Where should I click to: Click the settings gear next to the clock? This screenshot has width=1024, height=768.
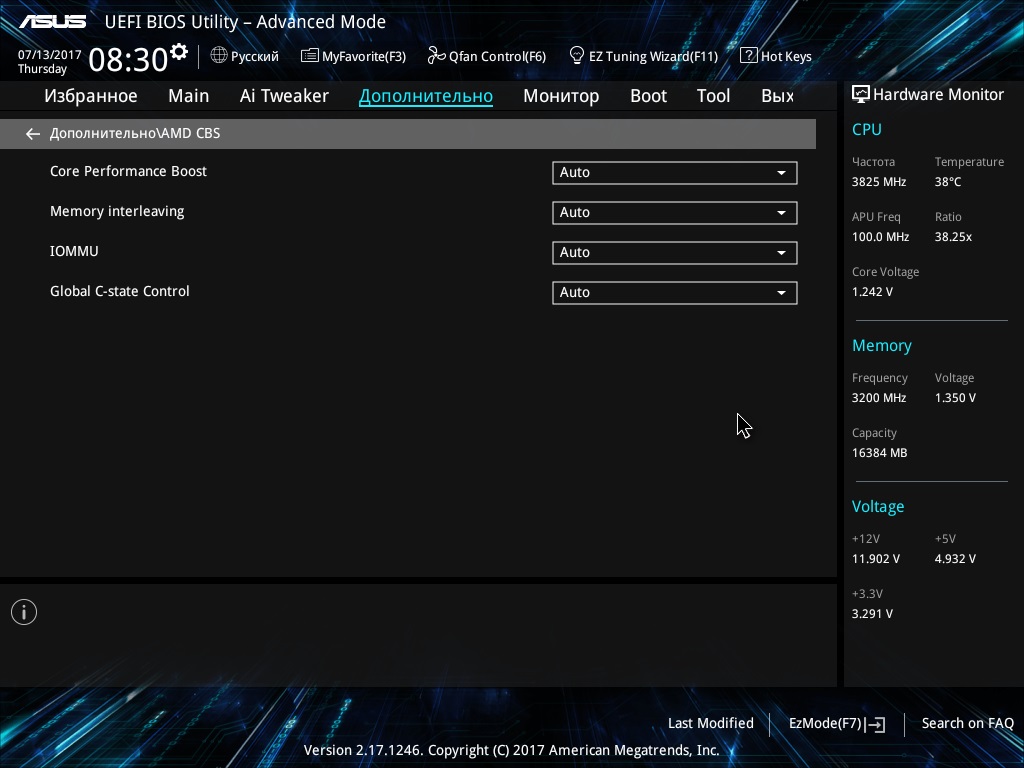[x=178, y=52]
